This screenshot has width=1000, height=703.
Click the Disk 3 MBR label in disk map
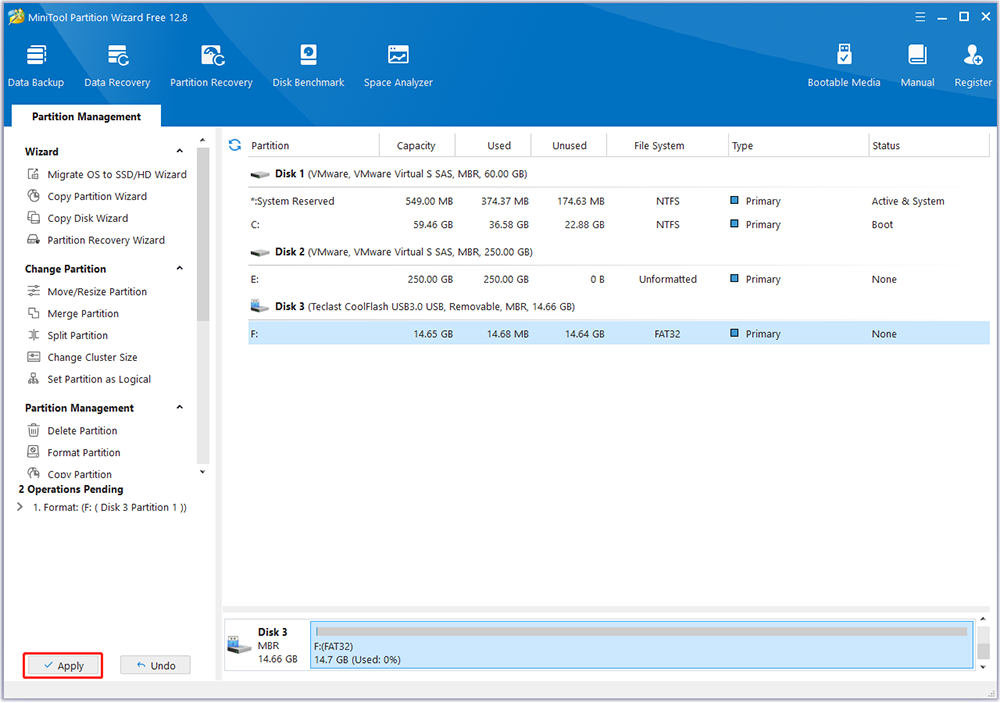click(x=268, y=646)
